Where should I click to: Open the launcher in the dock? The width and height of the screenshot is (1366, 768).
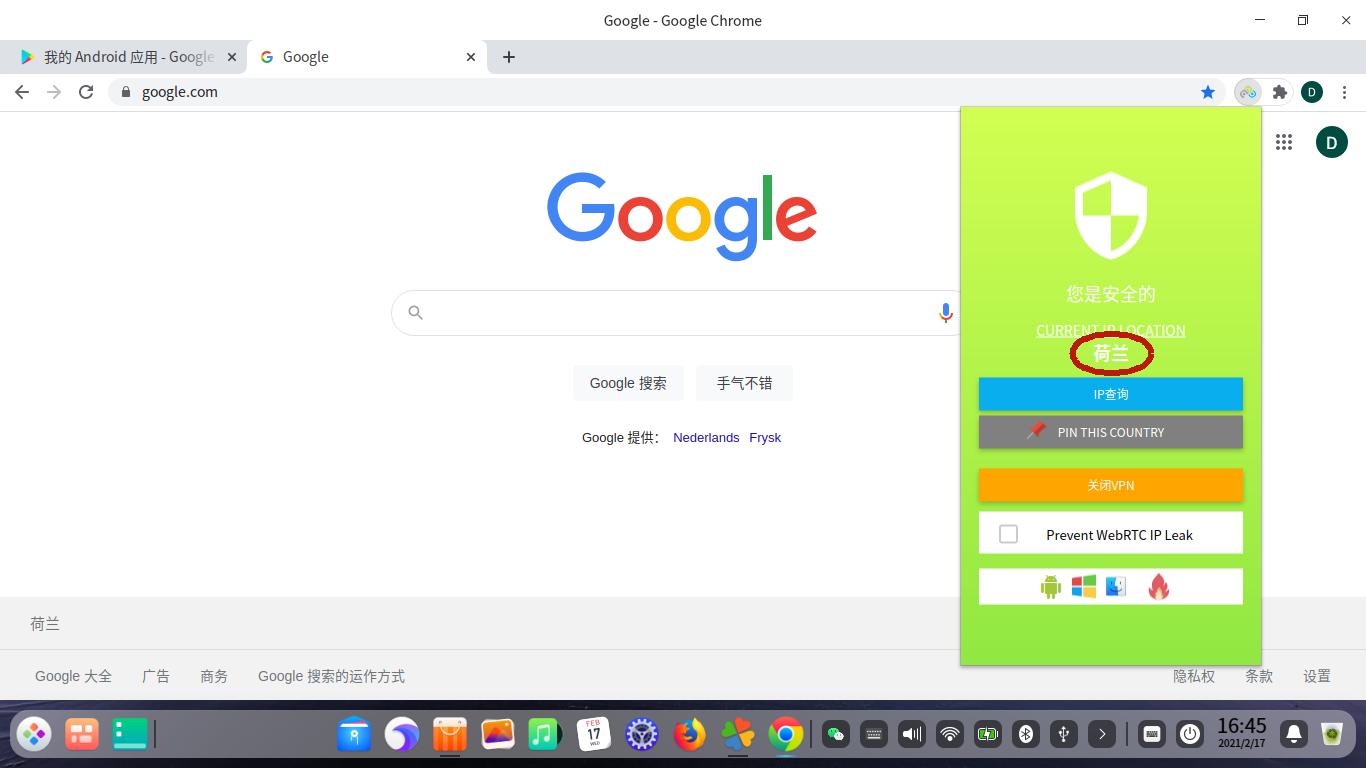pos(34,735)
